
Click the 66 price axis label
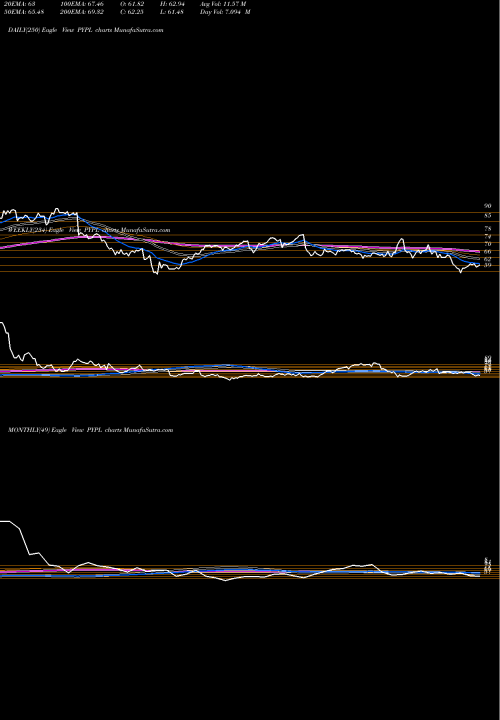pyautogui.click(x=488, y=251)
